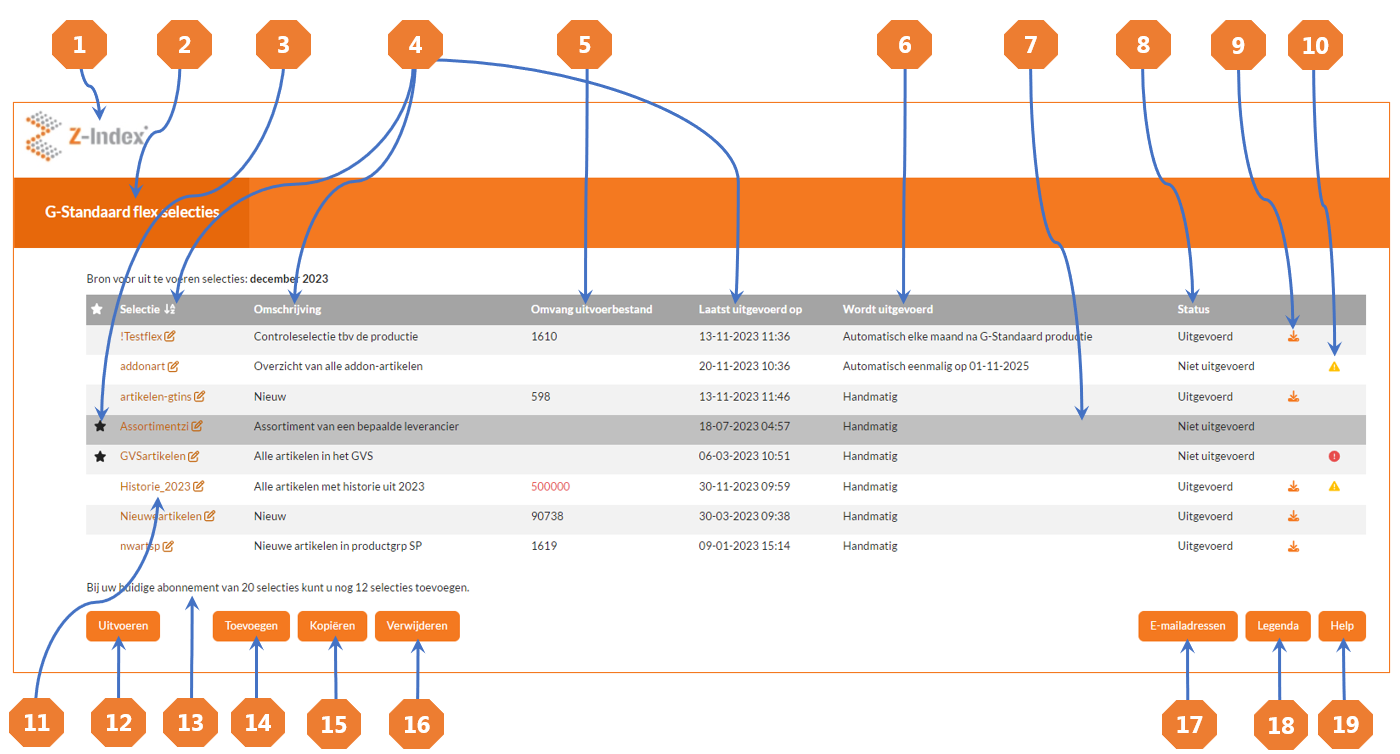Download the nwartsp output file

click(x=1293, y=547)
